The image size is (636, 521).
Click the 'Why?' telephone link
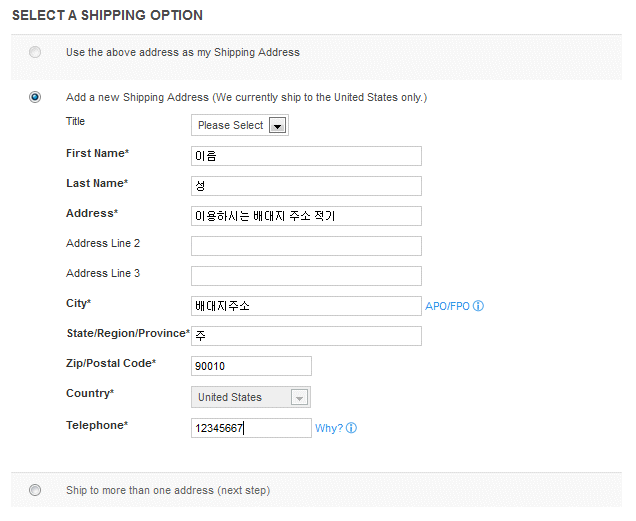(329, 428)
